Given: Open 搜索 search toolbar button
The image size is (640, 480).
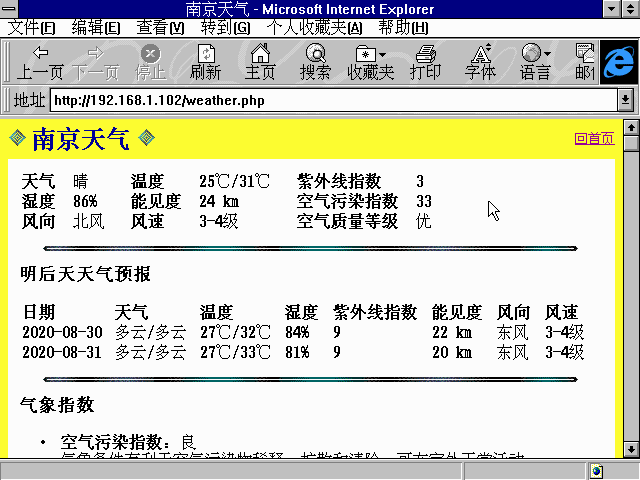Looking at the screenshot, I should pyautogui.click(x=316, y=62).
